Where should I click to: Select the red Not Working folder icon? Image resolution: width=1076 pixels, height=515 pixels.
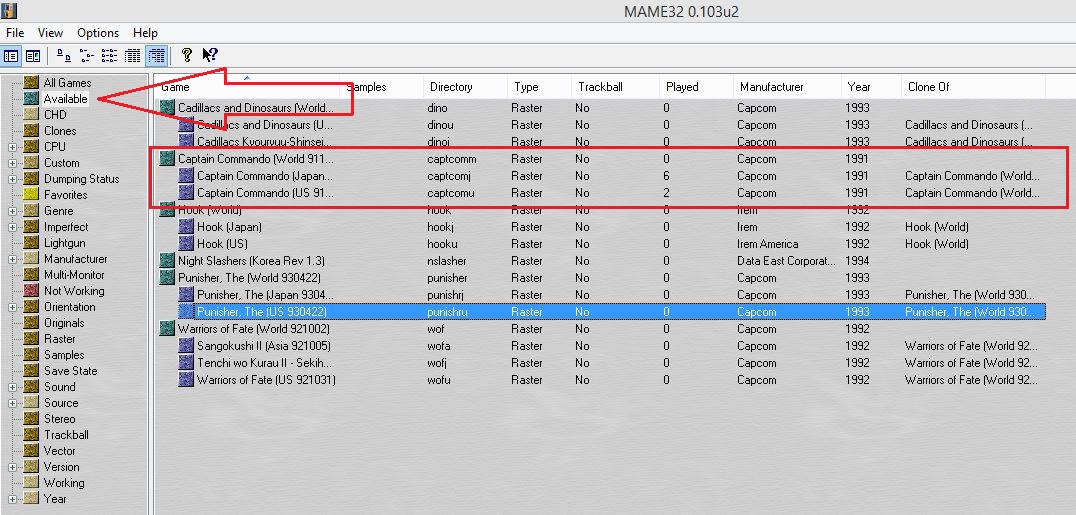(31, 290)
